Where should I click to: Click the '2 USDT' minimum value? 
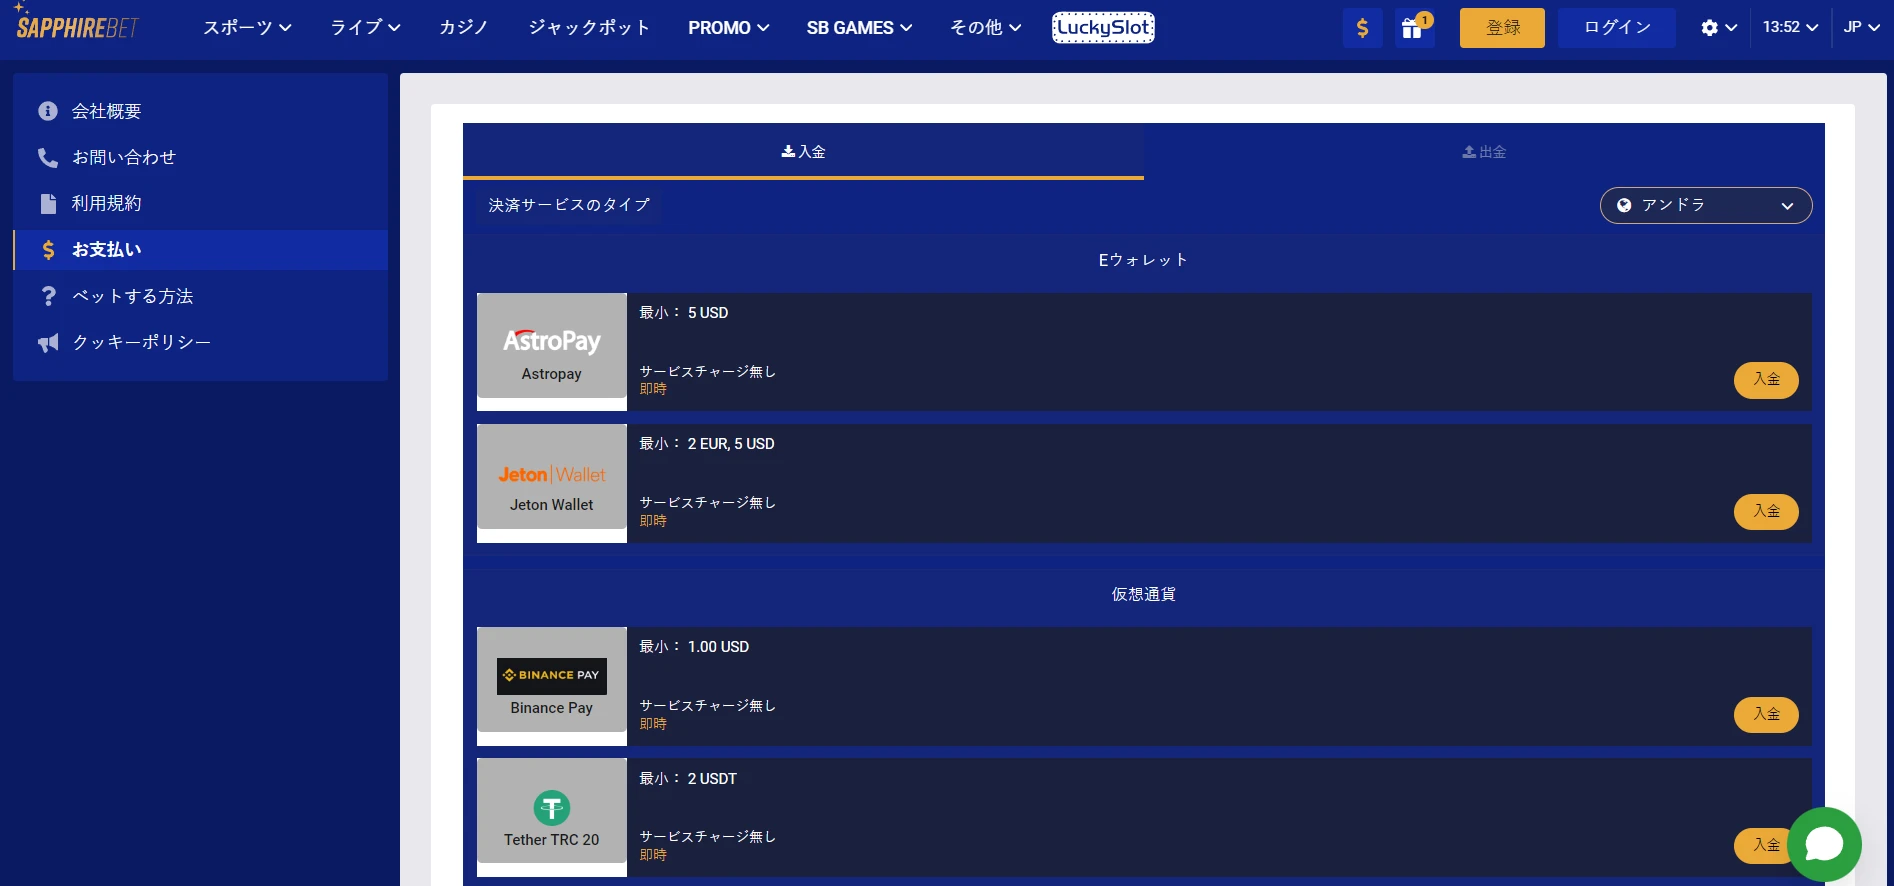point(712,779)
